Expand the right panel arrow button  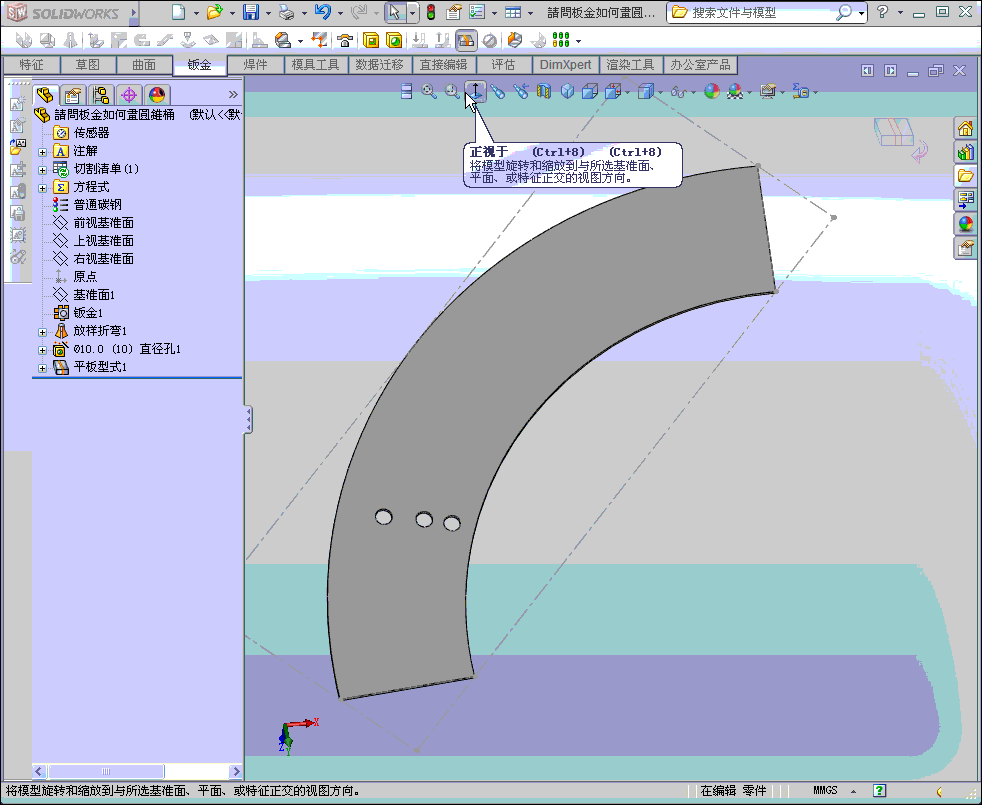pyautogui.click(x=891, y=71)
